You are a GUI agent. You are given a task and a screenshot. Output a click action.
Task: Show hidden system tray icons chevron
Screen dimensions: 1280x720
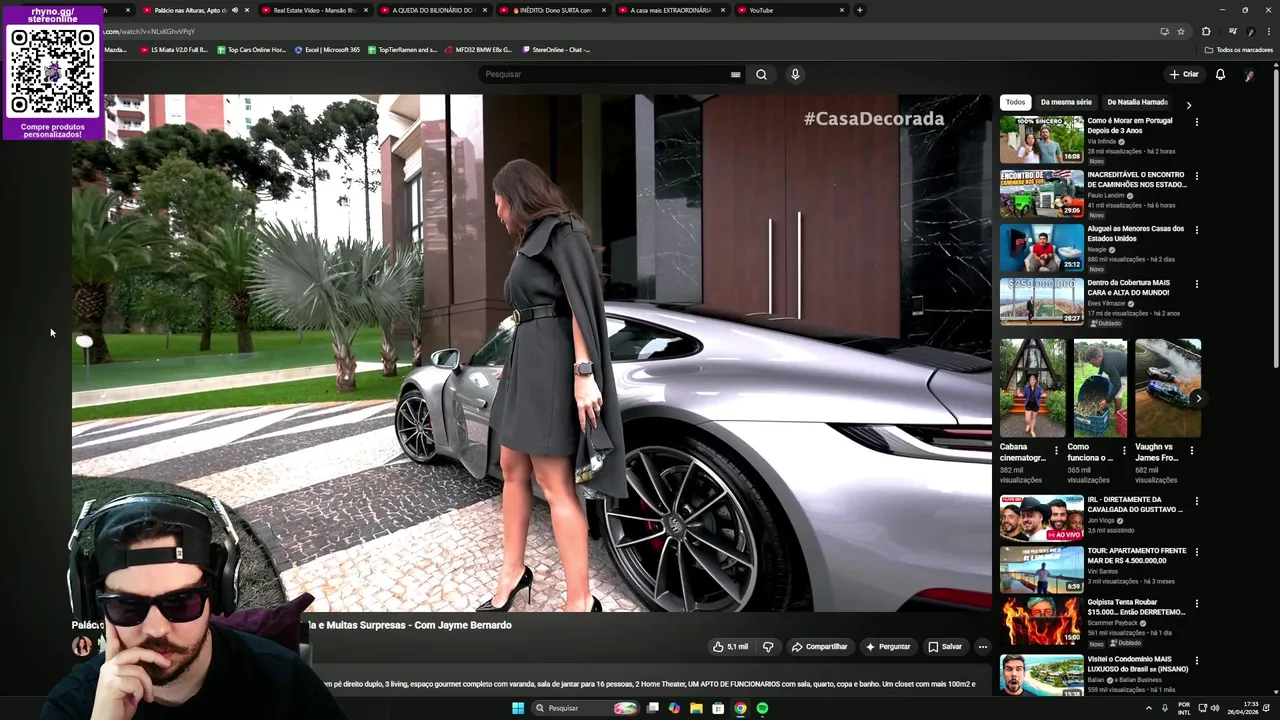point(1148,708)
